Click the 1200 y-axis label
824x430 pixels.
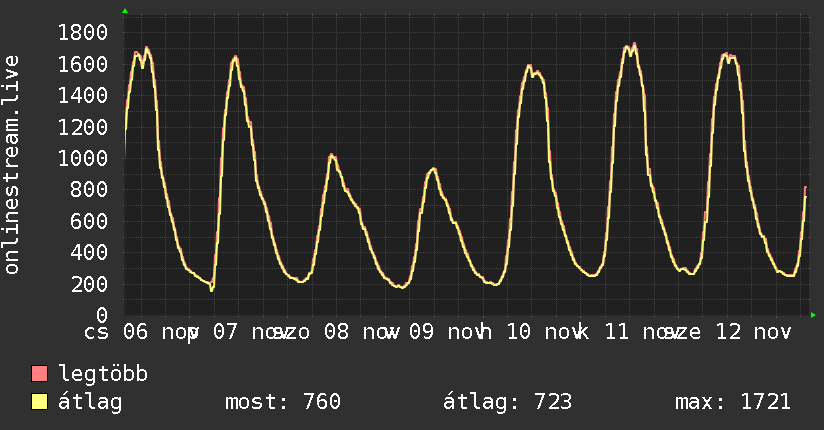83,127
